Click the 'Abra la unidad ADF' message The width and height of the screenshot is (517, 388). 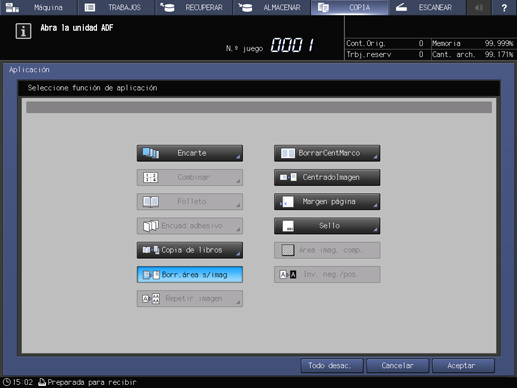coord(77,28)
